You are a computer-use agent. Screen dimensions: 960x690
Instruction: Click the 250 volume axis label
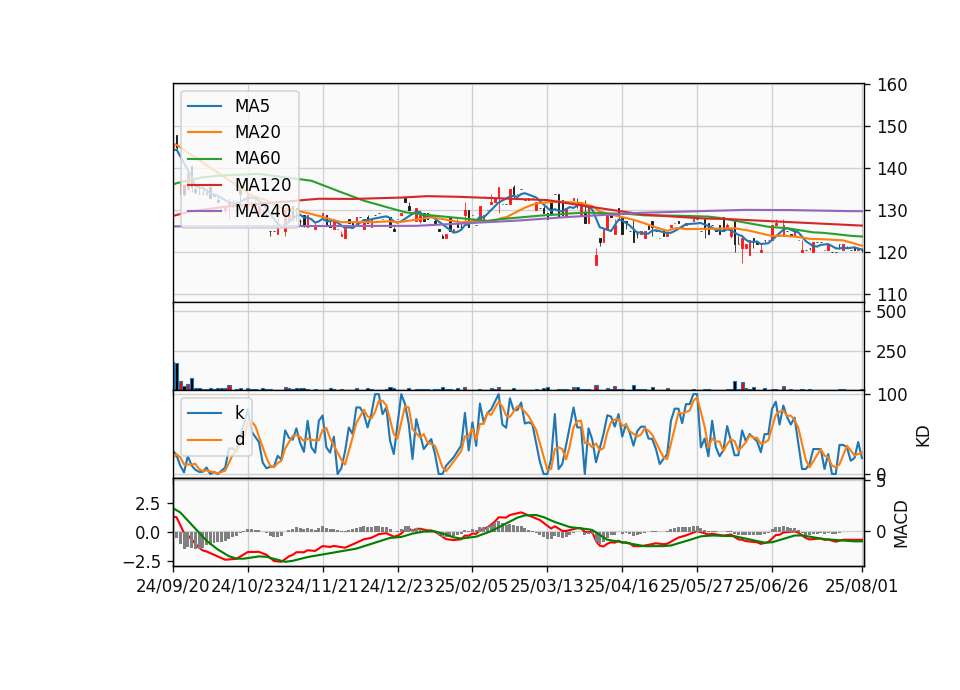pyautogui.click(x=891, y=352)
